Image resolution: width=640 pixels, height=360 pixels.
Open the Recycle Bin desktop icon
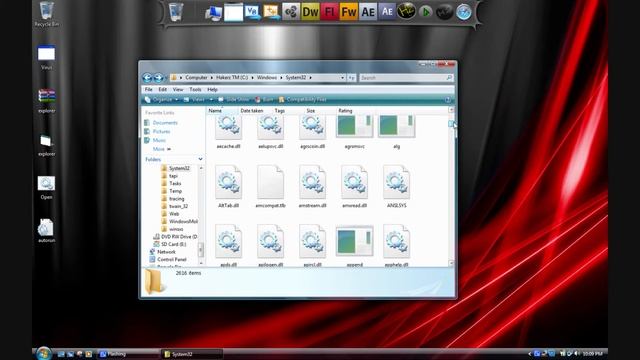click(47, 14)
